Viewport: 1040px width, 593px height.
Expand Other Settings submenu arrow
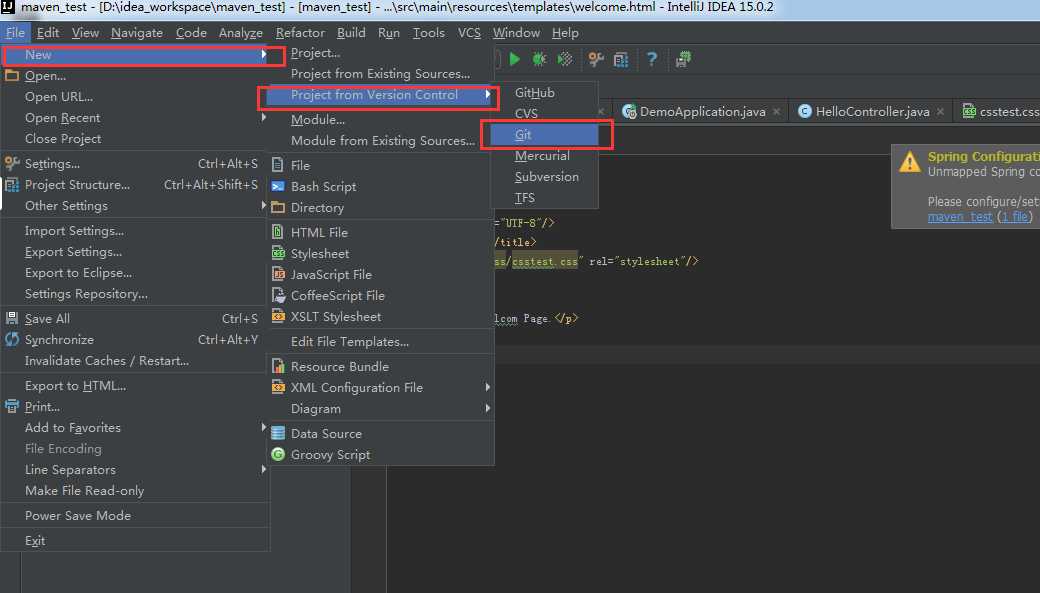[263, 206]
